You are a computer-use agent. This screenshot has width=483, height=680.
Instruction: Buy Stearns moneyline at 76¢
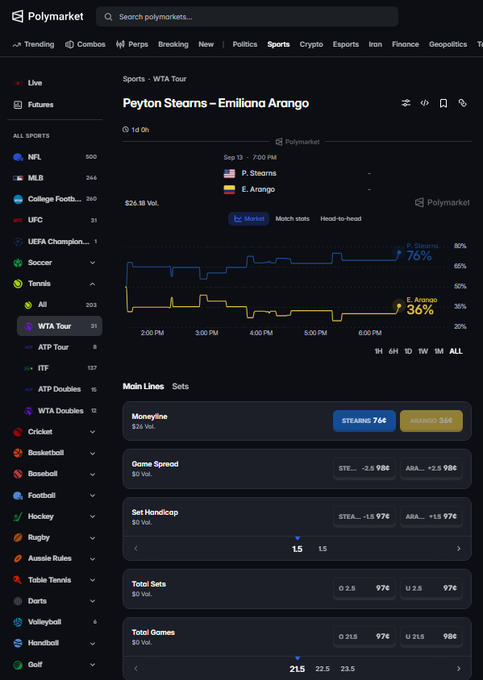coord(364,421)
